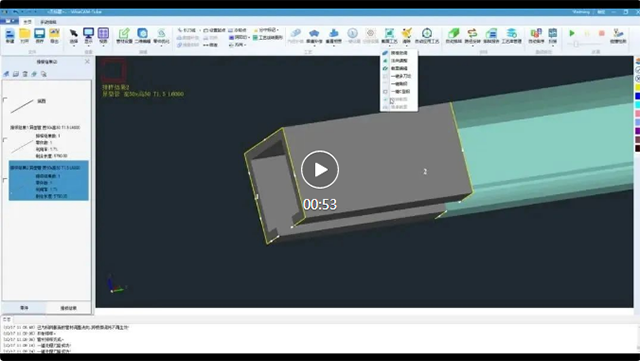Click the Save disk icon
Screen dimensions: 640x361
tap(40, 36)
